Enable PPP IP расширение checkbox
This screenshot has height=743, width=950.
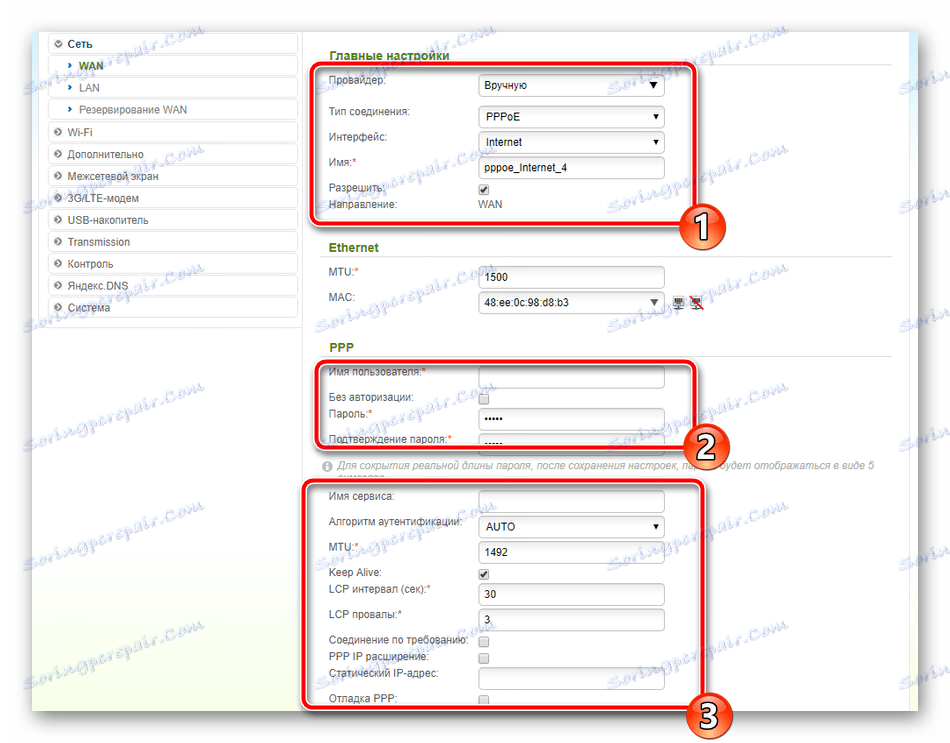[x=483, y=658]
